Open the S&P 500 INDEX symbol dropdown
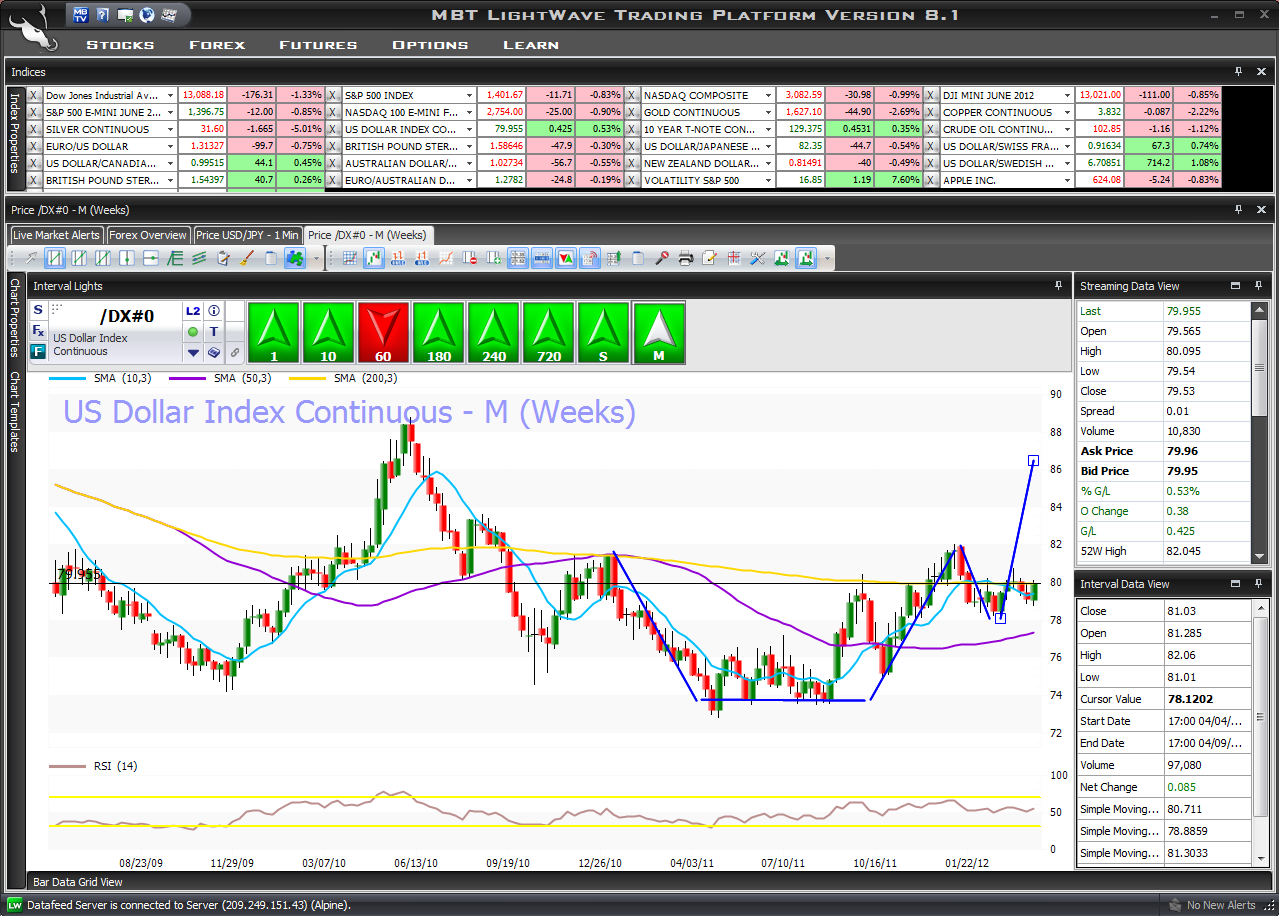 (x=470, y=95)
